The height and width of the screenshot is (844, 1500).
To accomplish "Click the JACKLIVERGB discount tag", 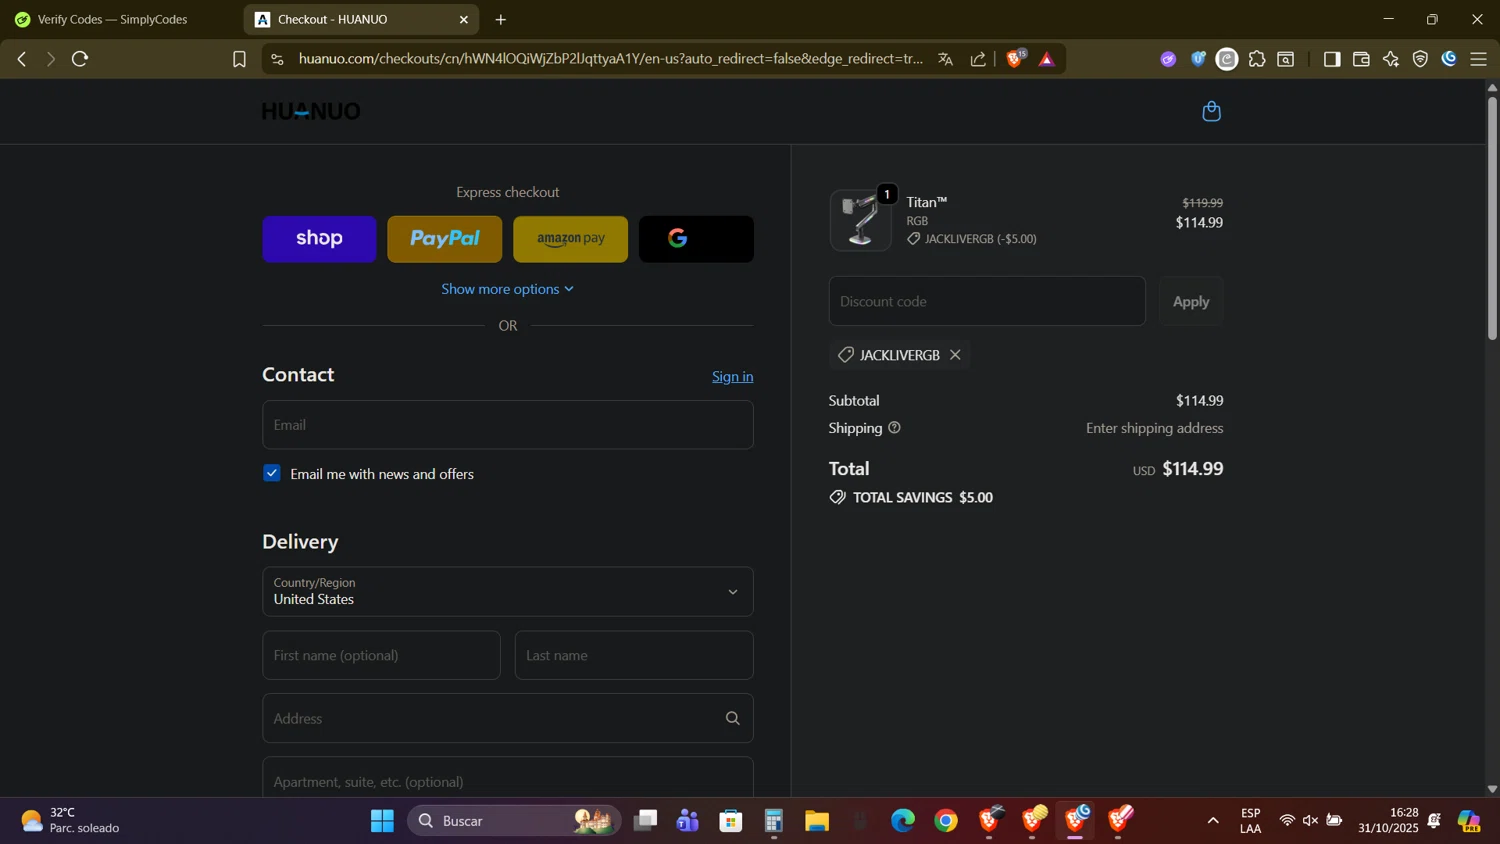I will [x=899, y=355].
